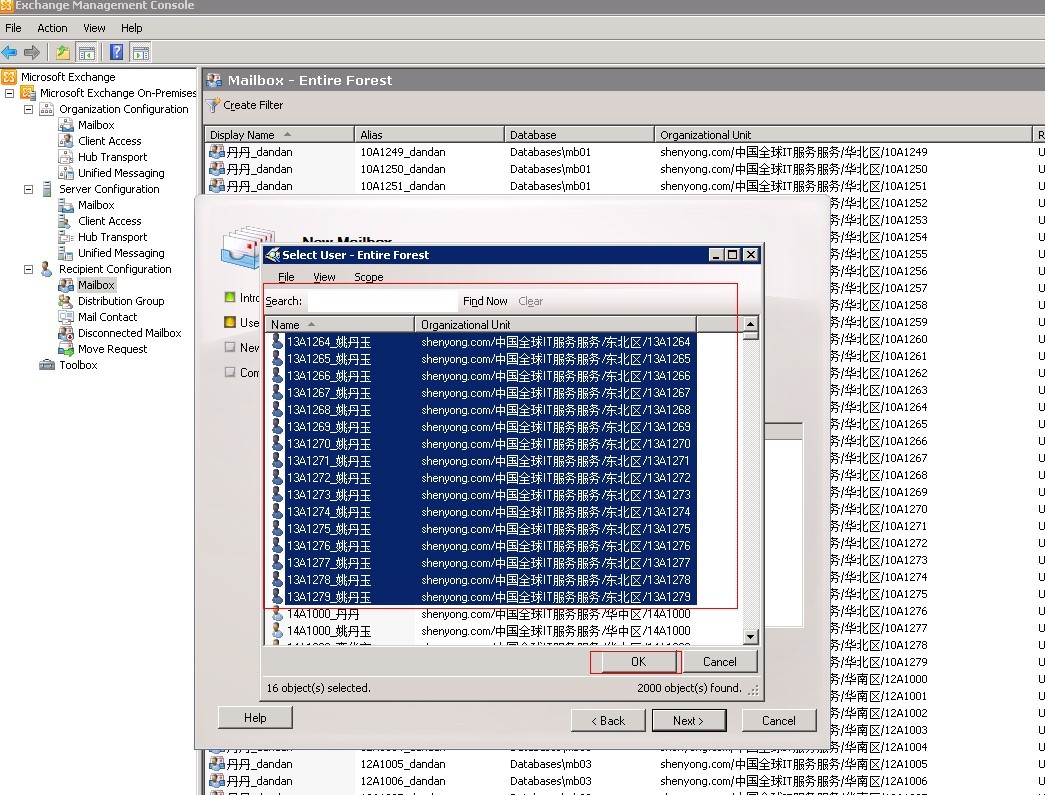Viewport: 1045px width, 795px height.
Task: Click the user icon for 13A1264_姚丹玉
Action: 277,342
